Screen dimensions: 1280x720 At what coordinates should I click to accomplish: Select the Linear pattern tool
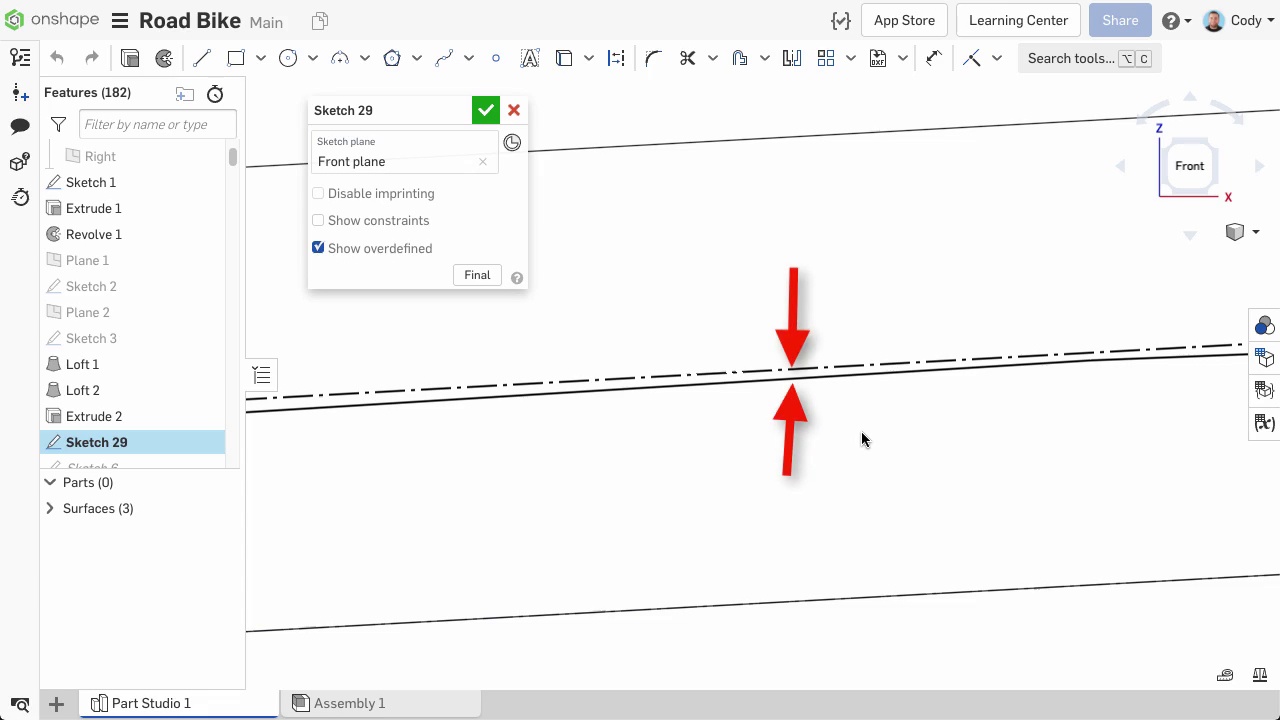(x=826, y=59)
